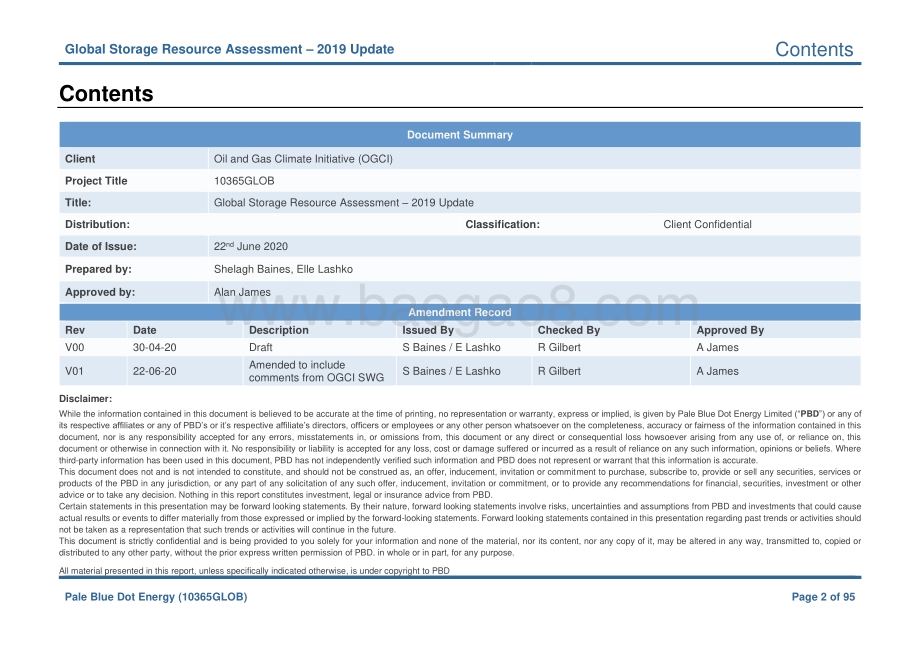Click the 'Rev' column header
The height and width of the screenshot is (651, 920).
(x=75, y=330)
